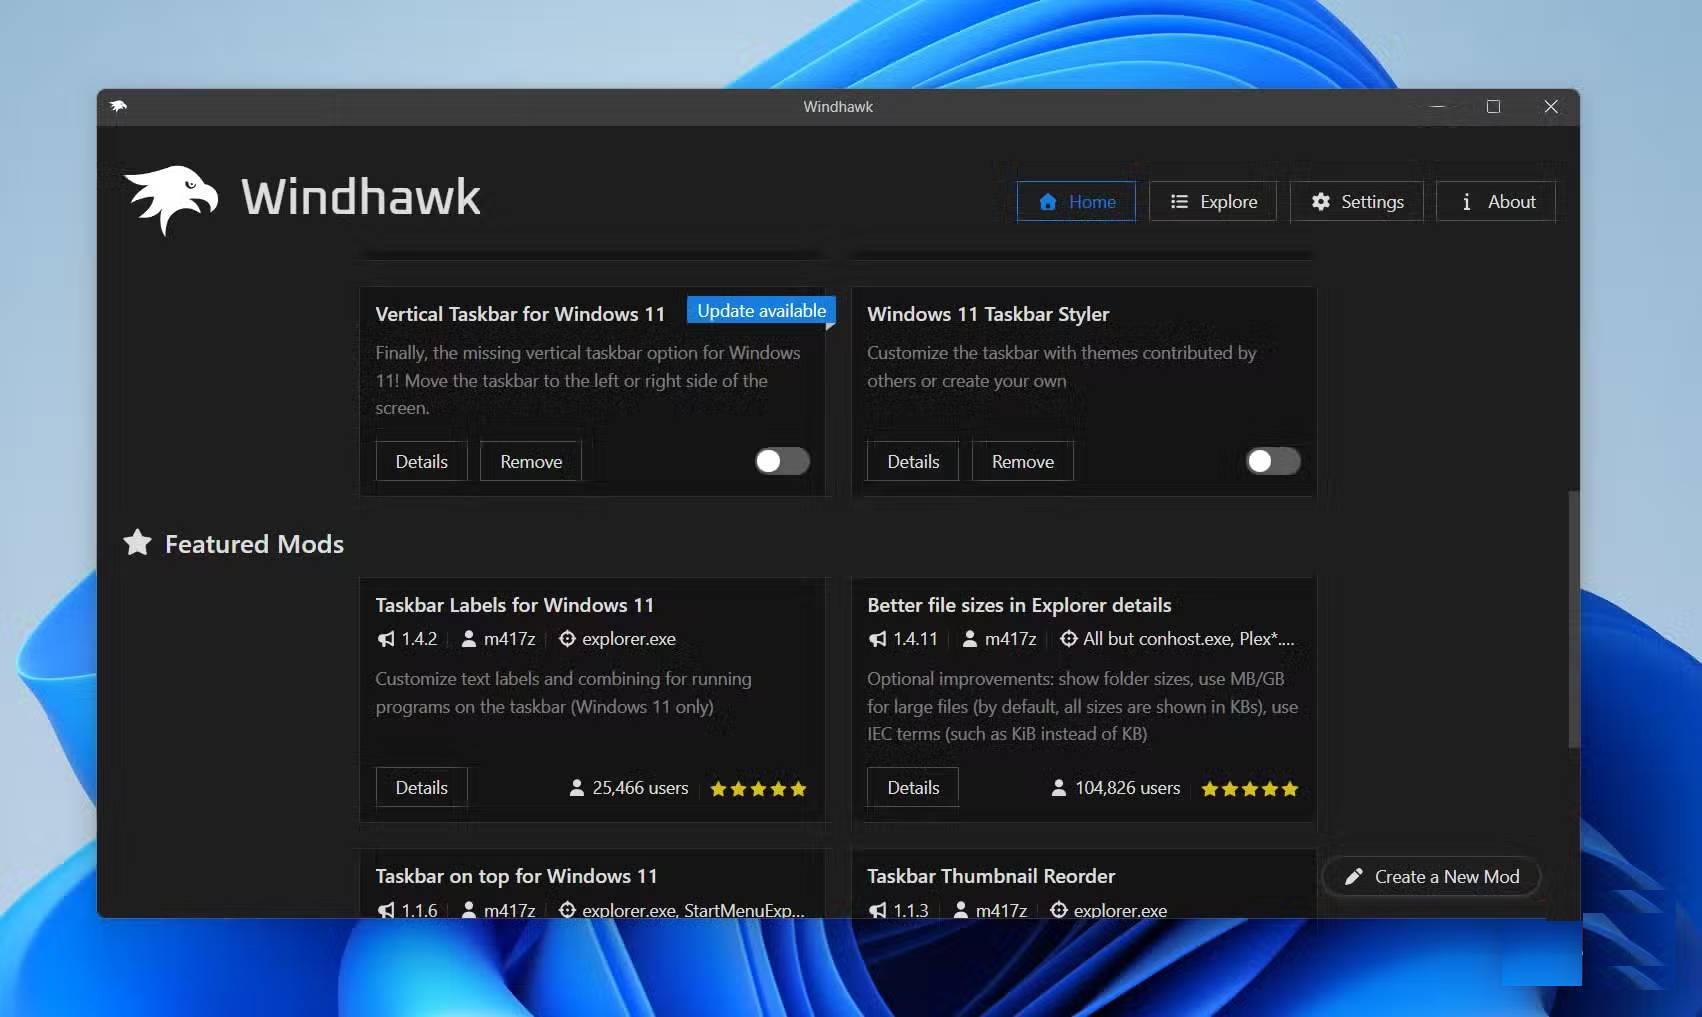Show Details for Better file sizes mod
The width and height of the screenshot is (1702, 1017).
click(913, 787)
